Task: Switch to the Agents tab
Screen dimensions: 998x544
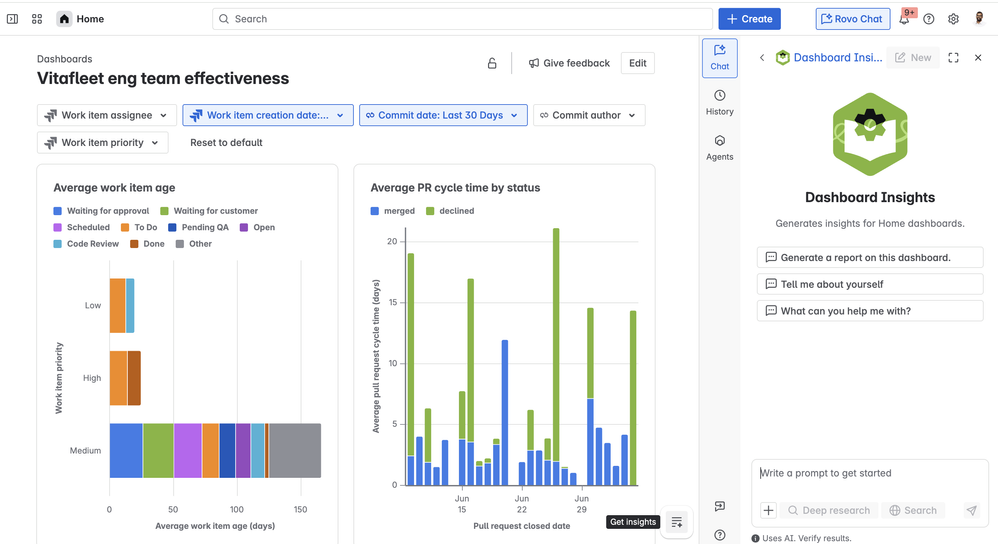Action: [719, 147]
